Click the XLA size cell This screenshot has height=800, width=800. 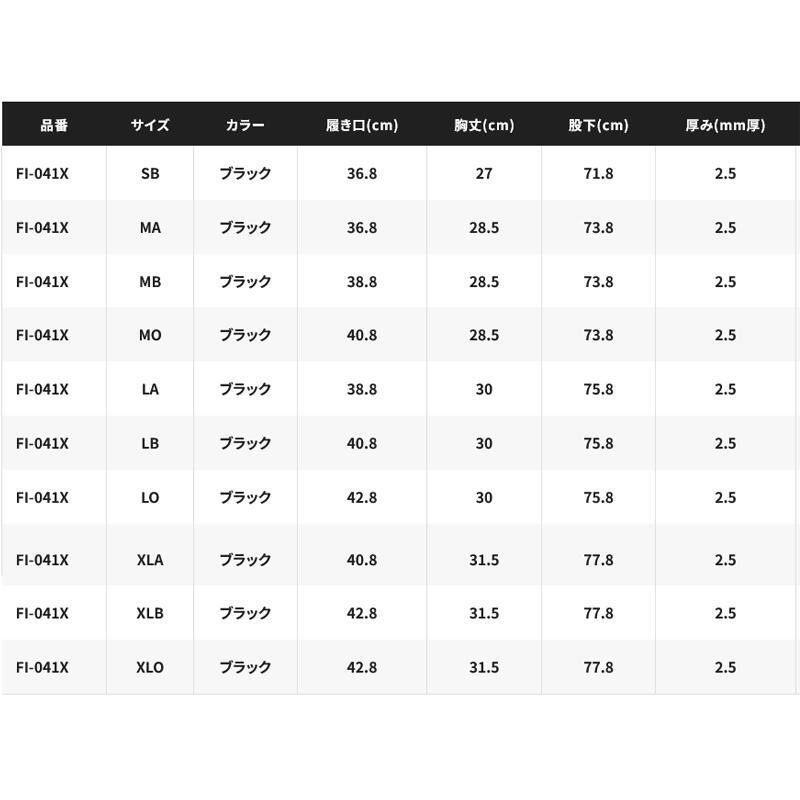coord(150,560)
